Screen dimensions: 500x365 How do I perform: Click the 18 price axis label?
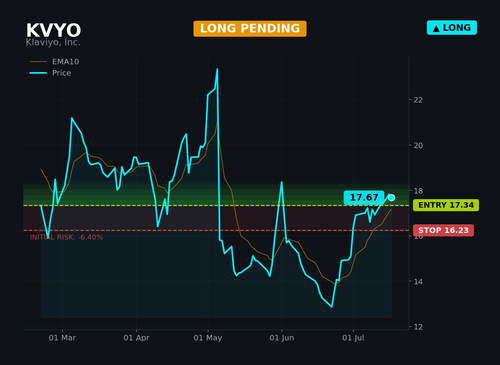point(418,191)
